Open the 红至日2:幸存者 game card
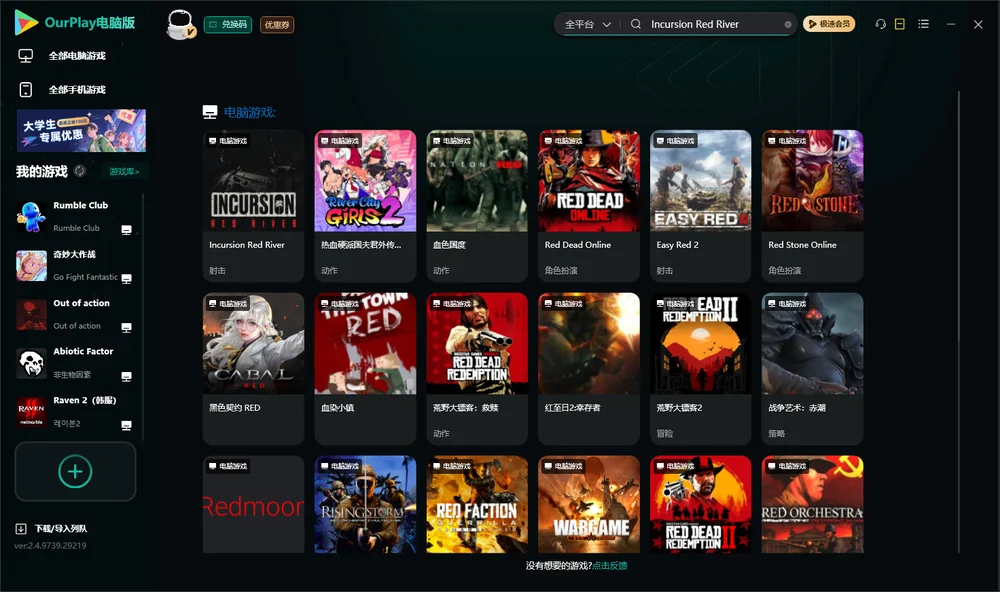This screenshot has width=1000, height=592. click(x=589, y=368)
